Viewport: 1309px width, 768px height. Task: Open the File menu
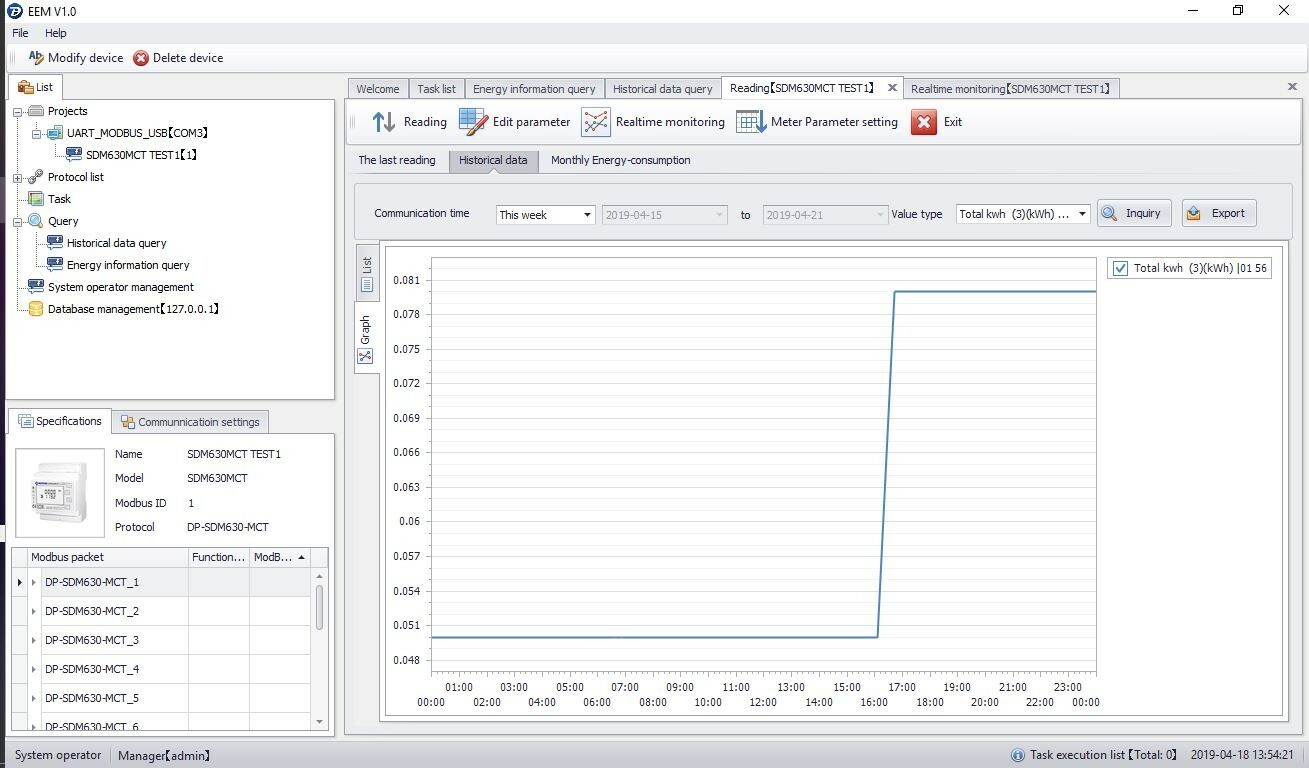pos(20,33)
